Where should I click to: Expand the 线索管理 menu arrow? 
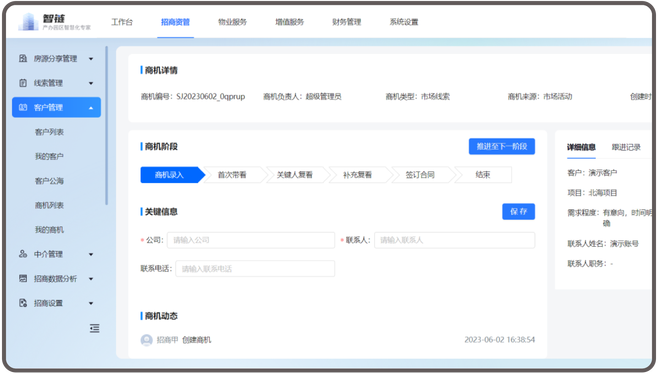[x=91, y=83]
